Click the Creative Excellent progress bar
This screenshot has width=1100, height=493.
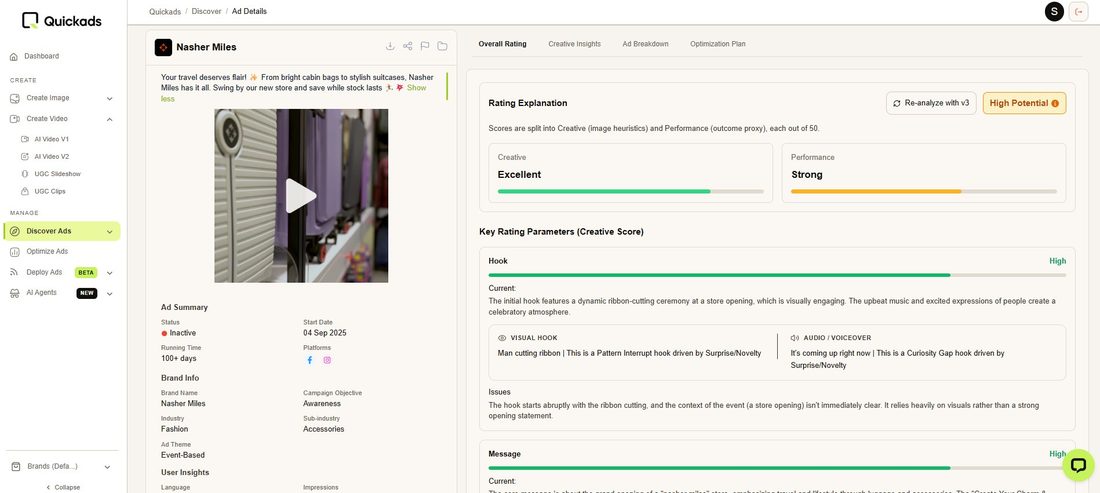pos(631,191)
